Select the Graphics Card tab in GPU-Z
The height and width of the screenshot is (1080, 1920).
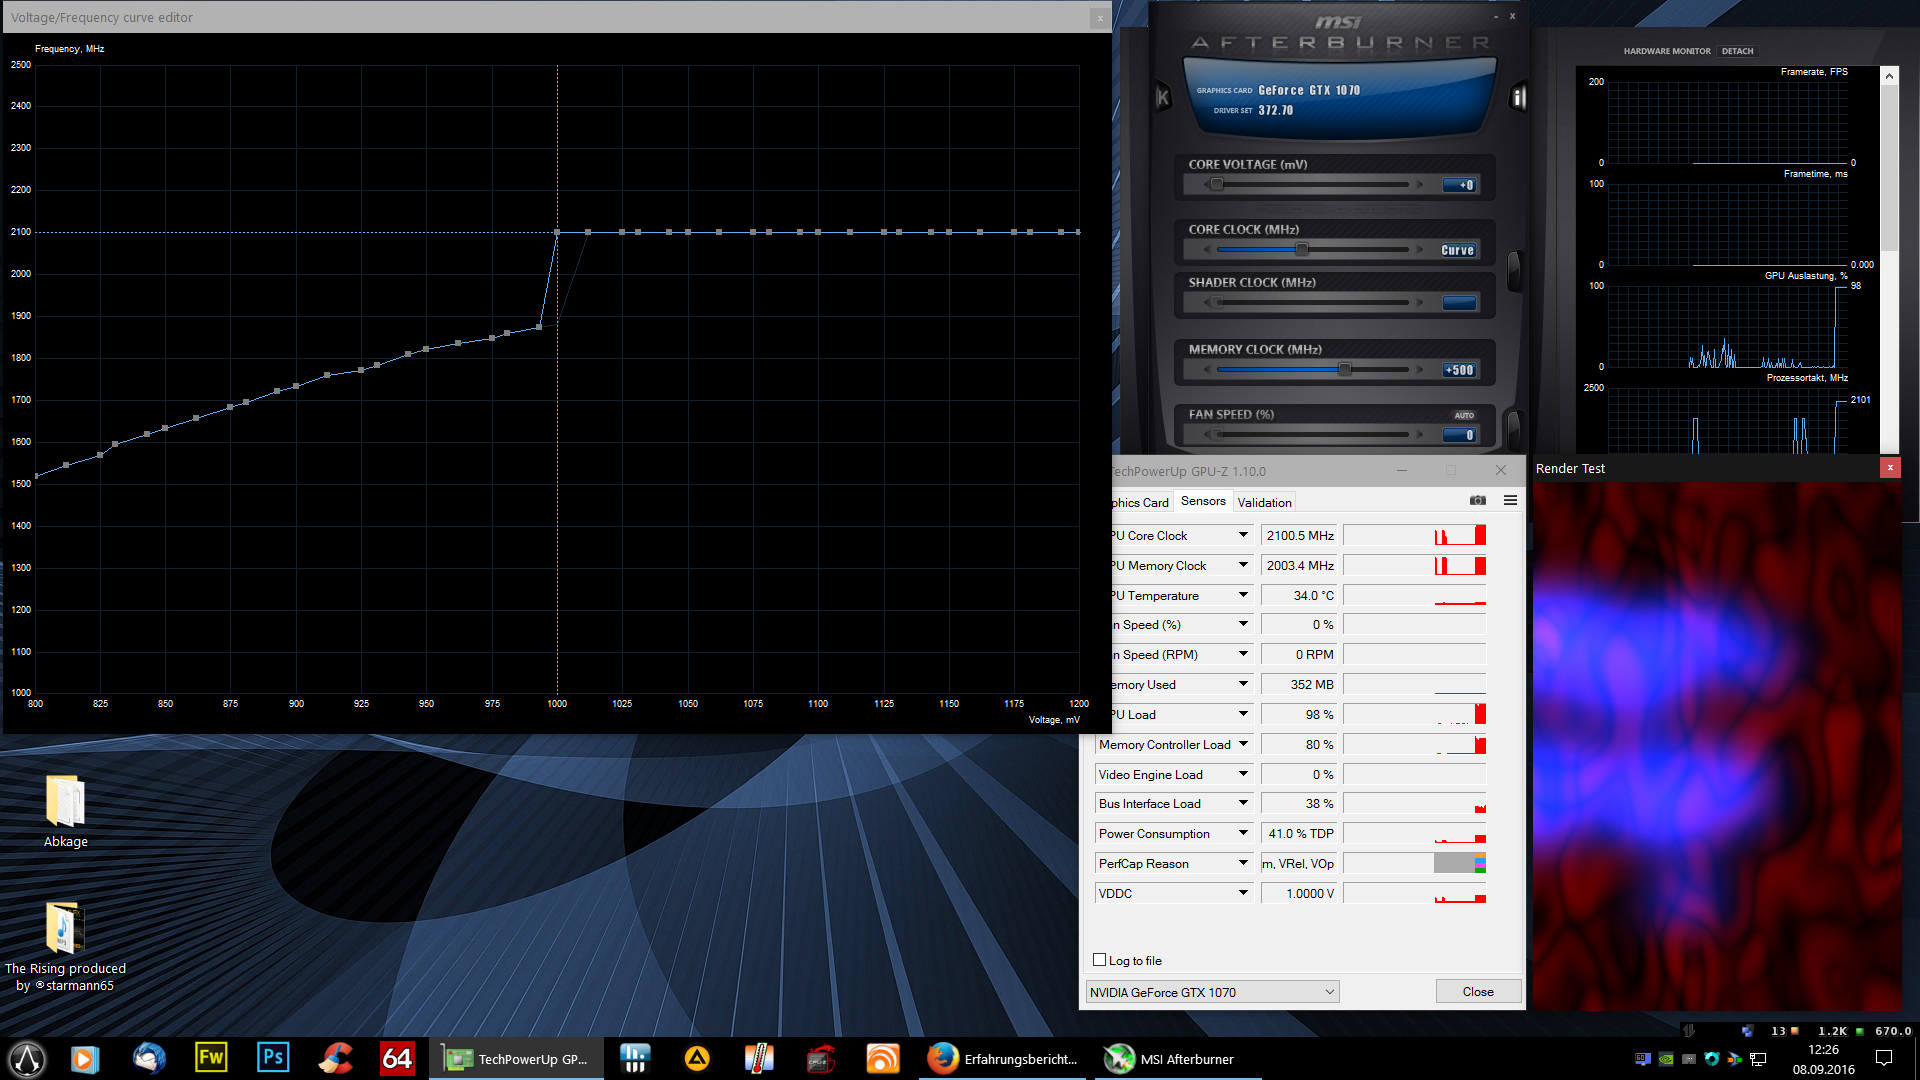[1140, 503]
